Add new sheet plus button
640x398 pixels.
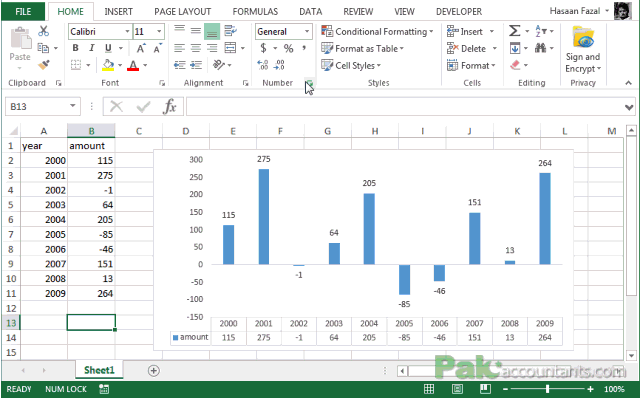tap(153, 371)
